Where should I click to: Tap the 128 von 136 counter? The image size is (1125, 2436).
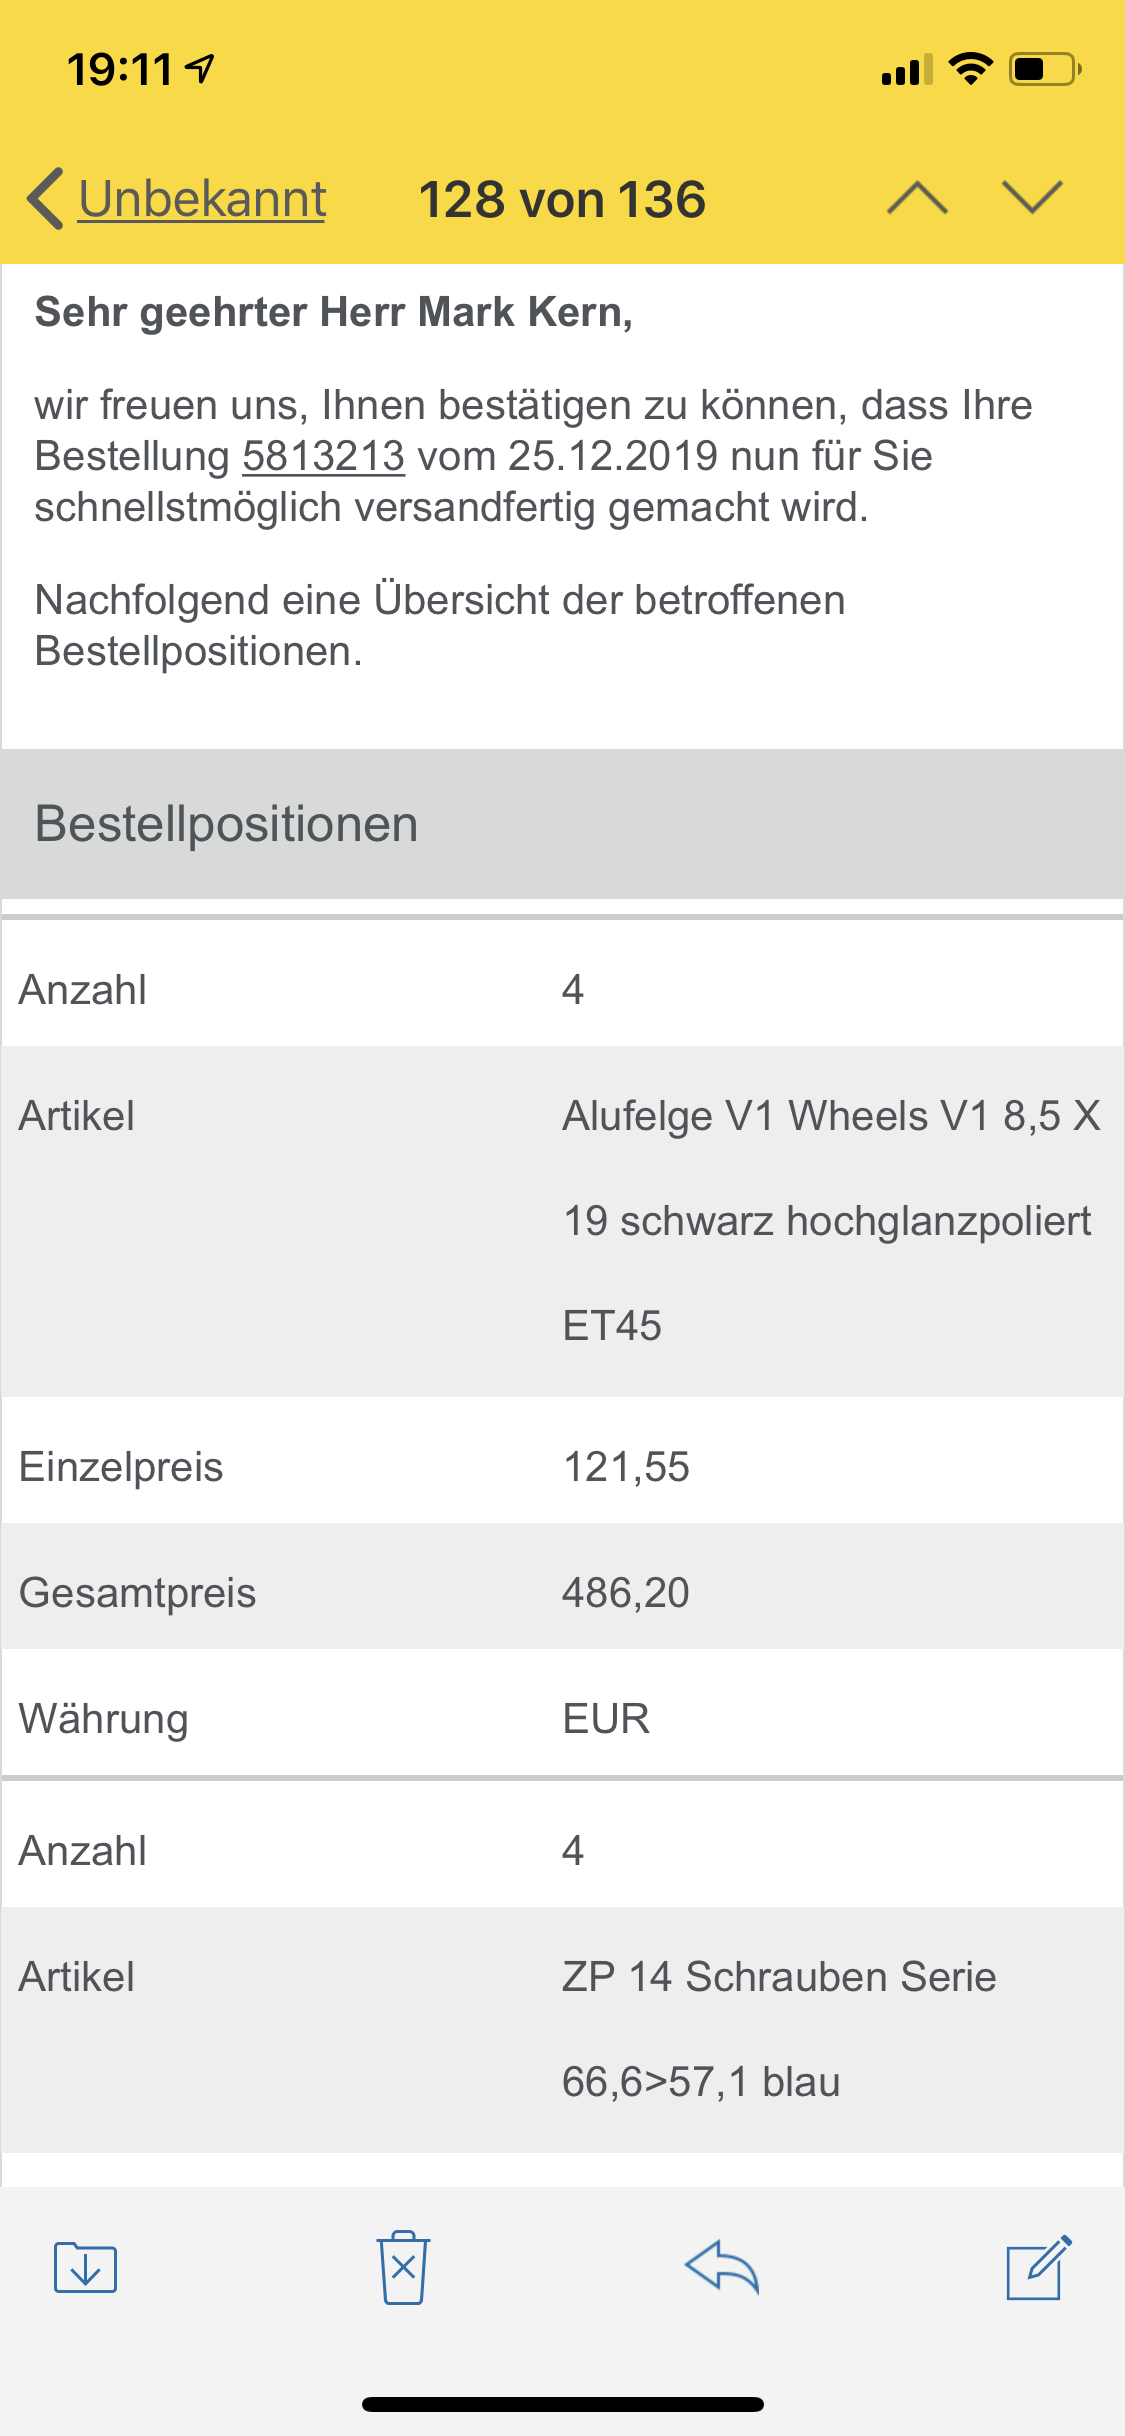[562, 200]
